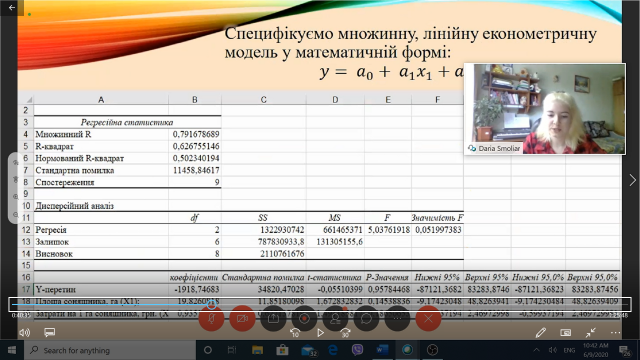Viewport: 640px width, 360px height.
Task: Play the paused video
Action: coord(320,333)
